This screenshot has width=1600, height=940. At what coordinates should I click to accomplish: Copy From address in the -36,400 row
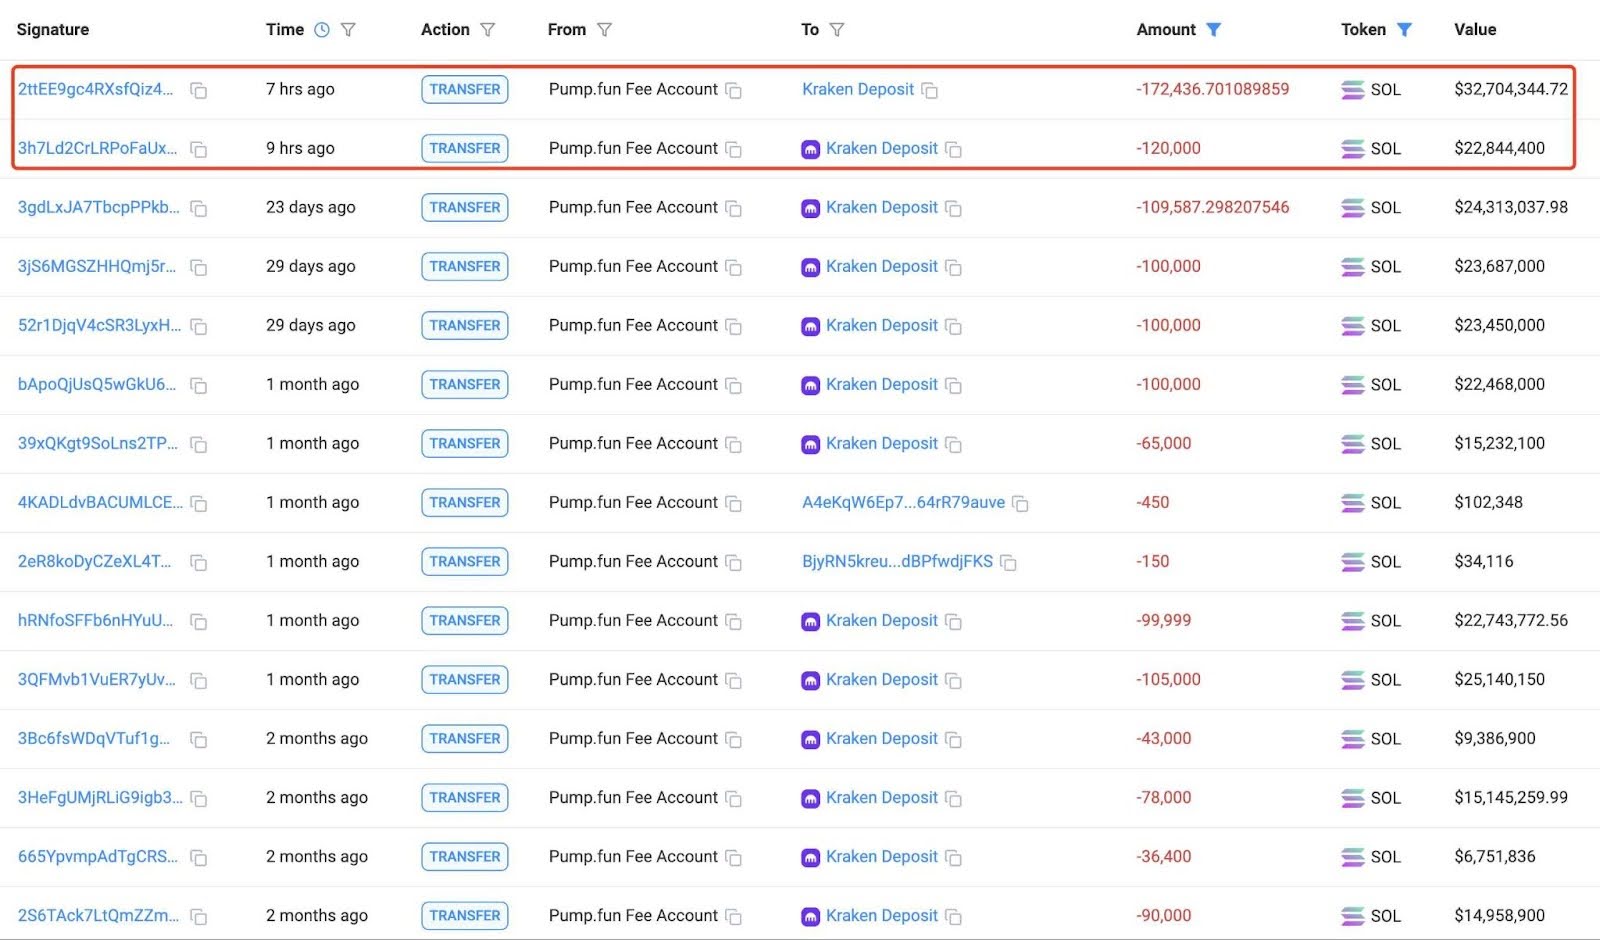tap(733, 858)
